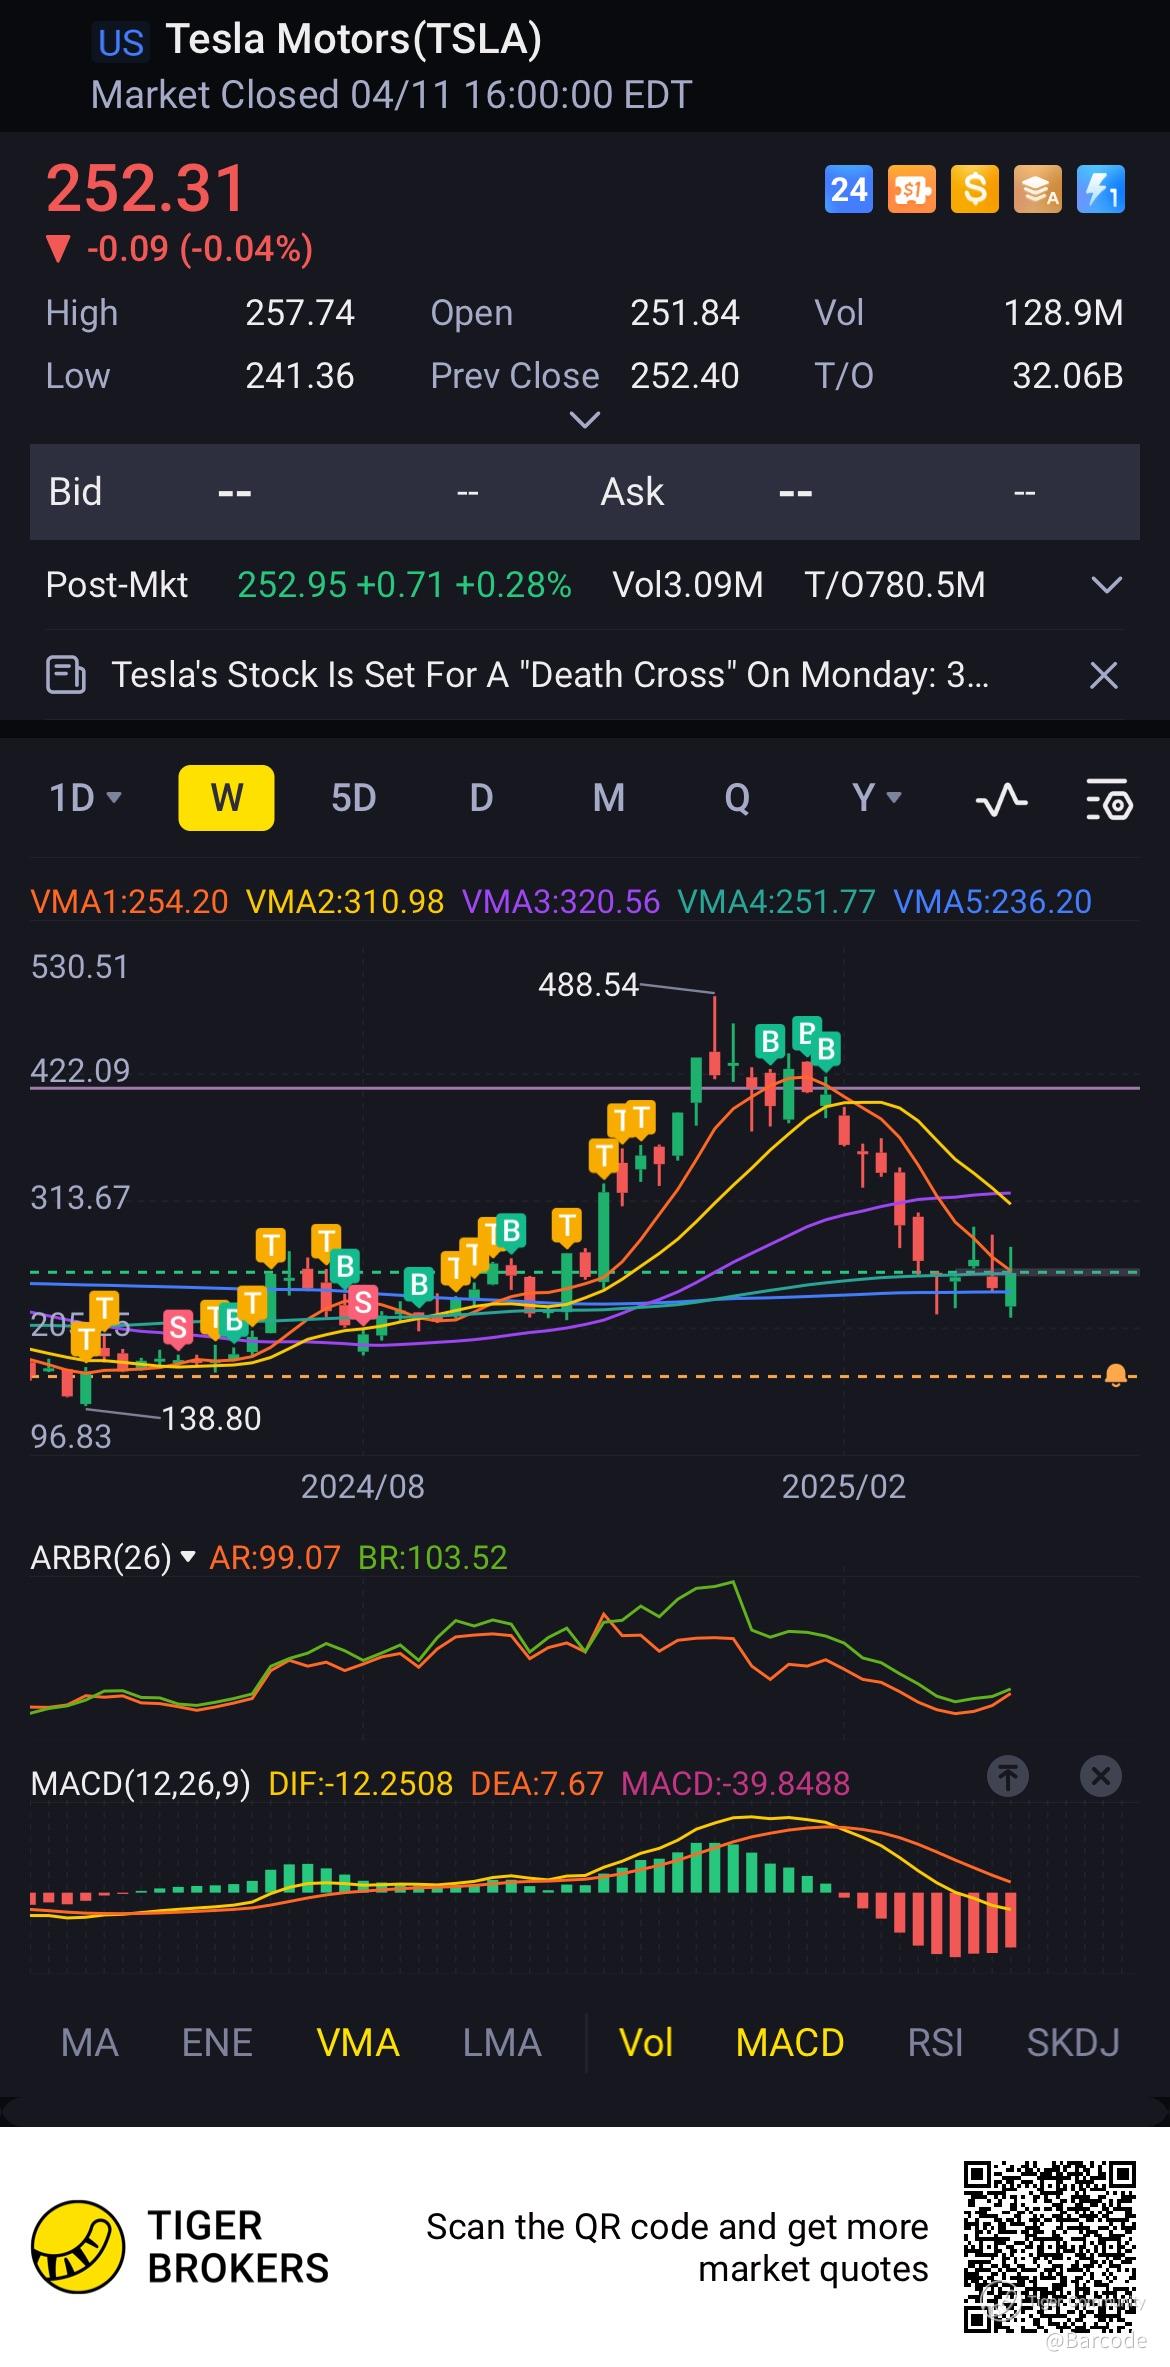The width and height of the screenshot is (1170, 2367).
Task: Open chart settings list-gear icon
Action: pos(1108,798)
